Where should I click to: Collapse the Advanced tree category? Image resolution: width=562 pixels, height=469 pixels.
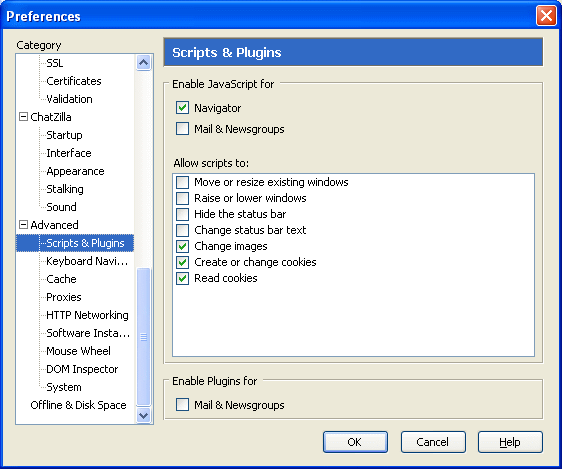(x=23, y=225)
